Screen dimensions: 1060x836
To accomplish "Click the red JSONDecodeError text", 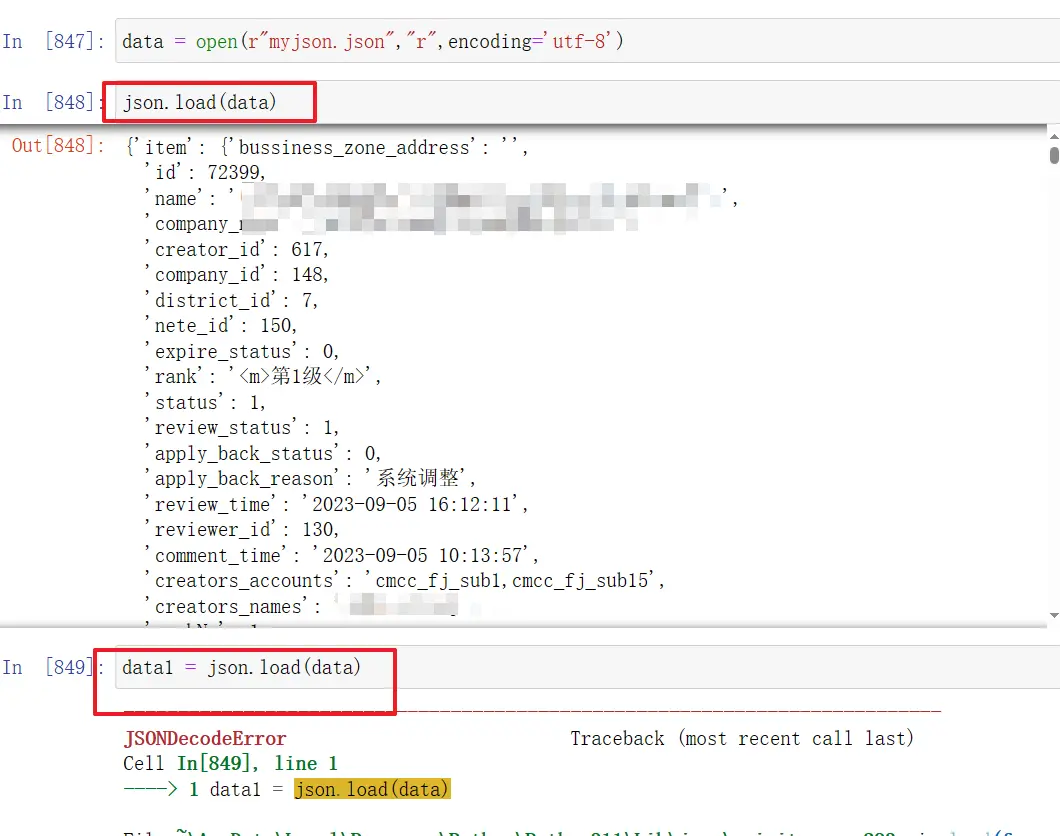I will point(204,739).
